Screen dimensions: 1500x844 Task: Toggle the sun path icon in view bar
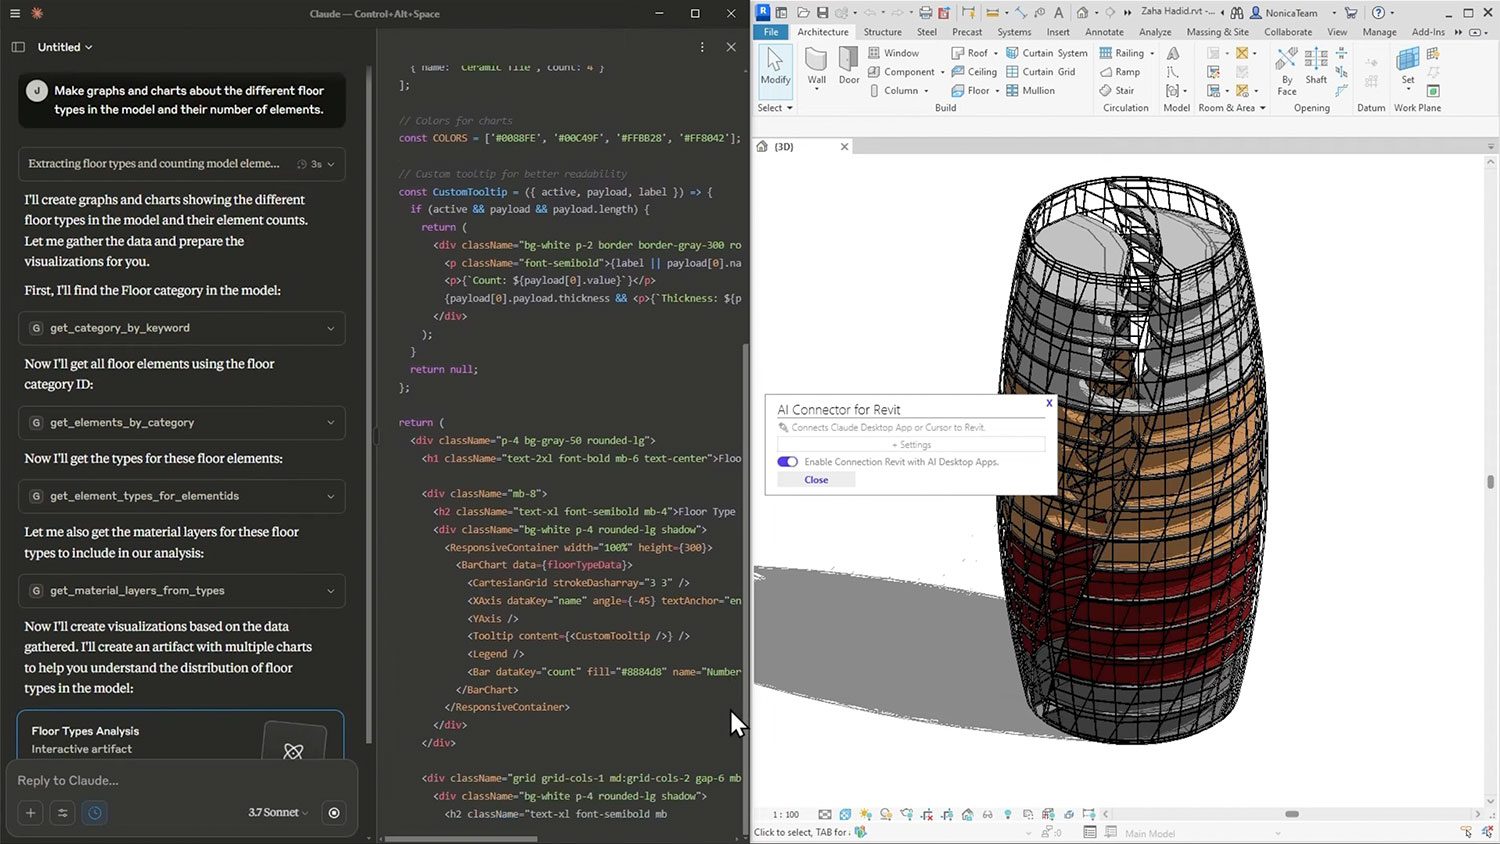tap(865, 815)
